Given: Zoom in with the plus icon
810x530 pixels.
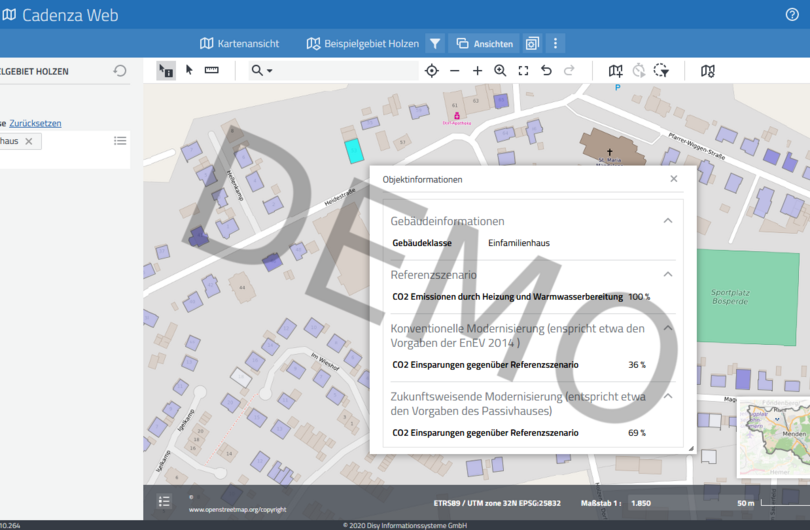Looking at the screenshot, I should [x=477, y=71].
